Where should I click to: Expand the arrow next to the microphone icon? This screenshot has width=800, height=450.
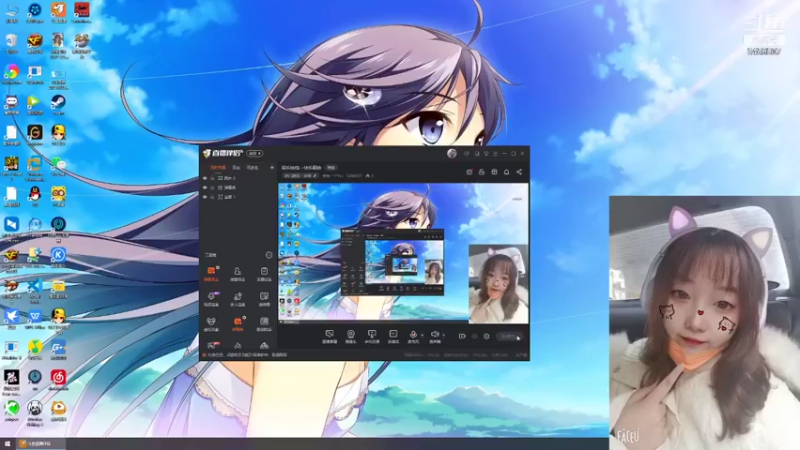pos(422,335)
